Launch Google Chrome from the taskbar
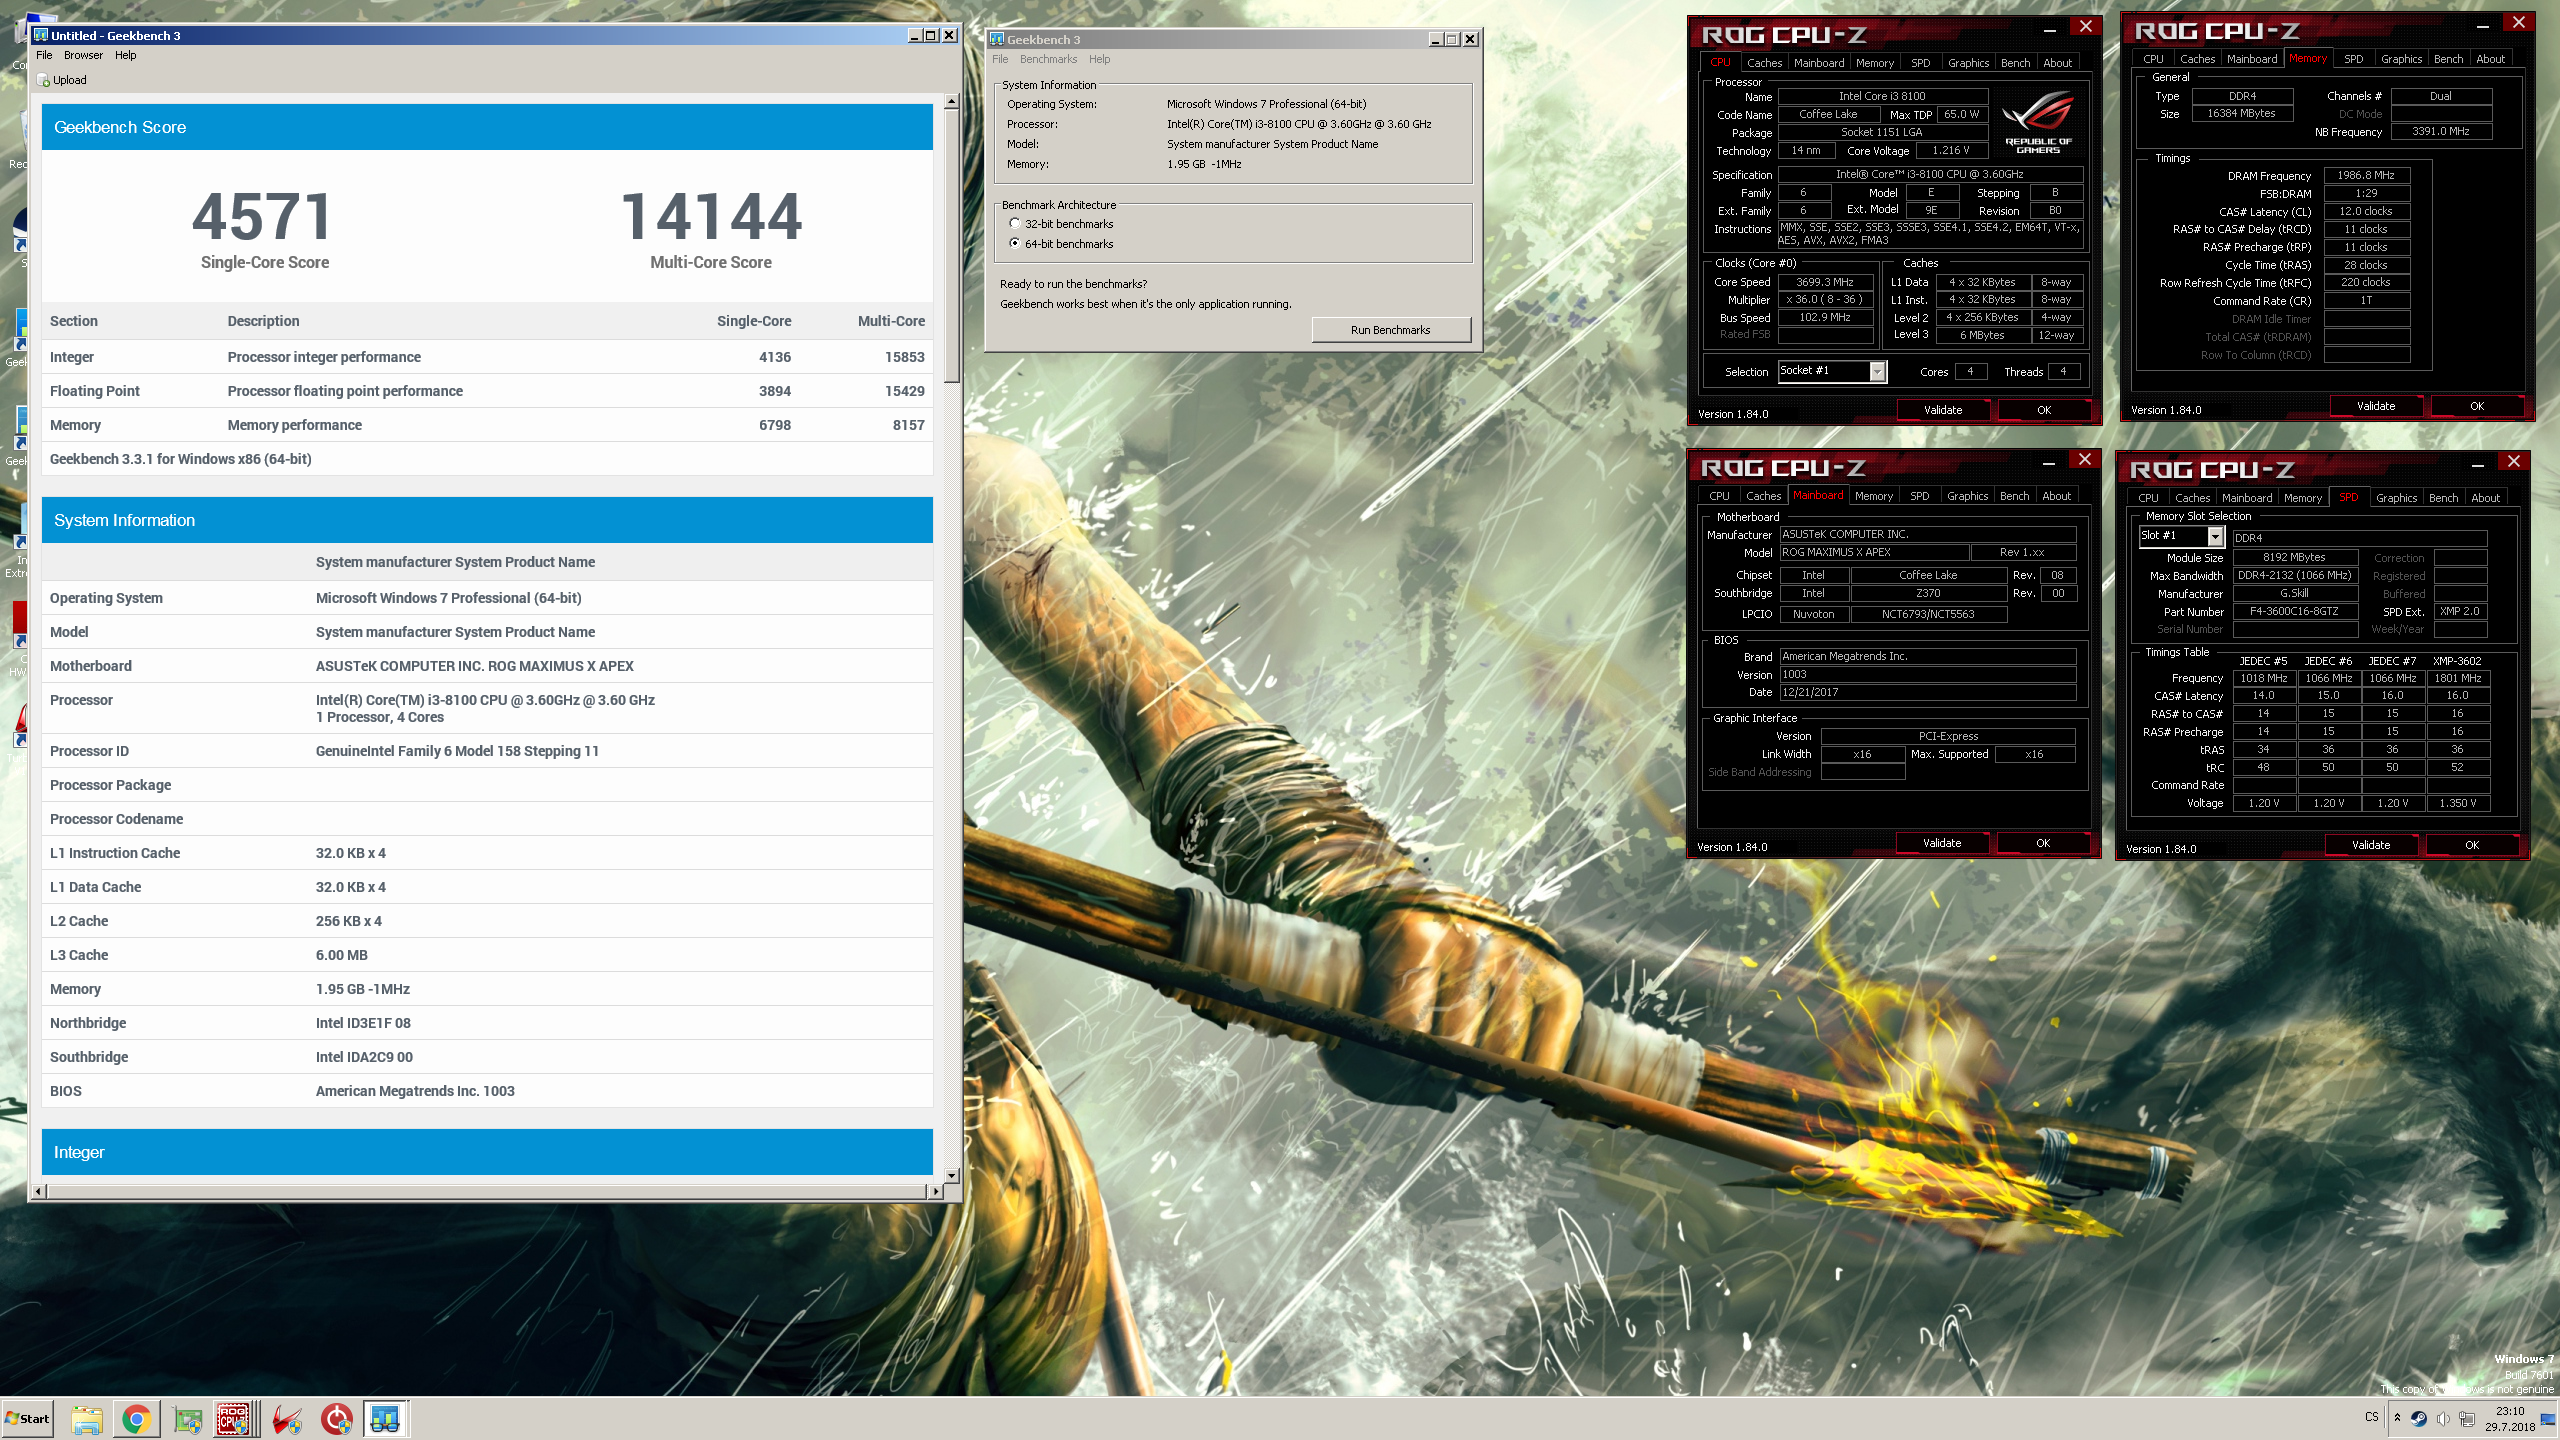Image resolution: width=2560 pixels, height=1440 pixels. click(x=137, y=1418)
